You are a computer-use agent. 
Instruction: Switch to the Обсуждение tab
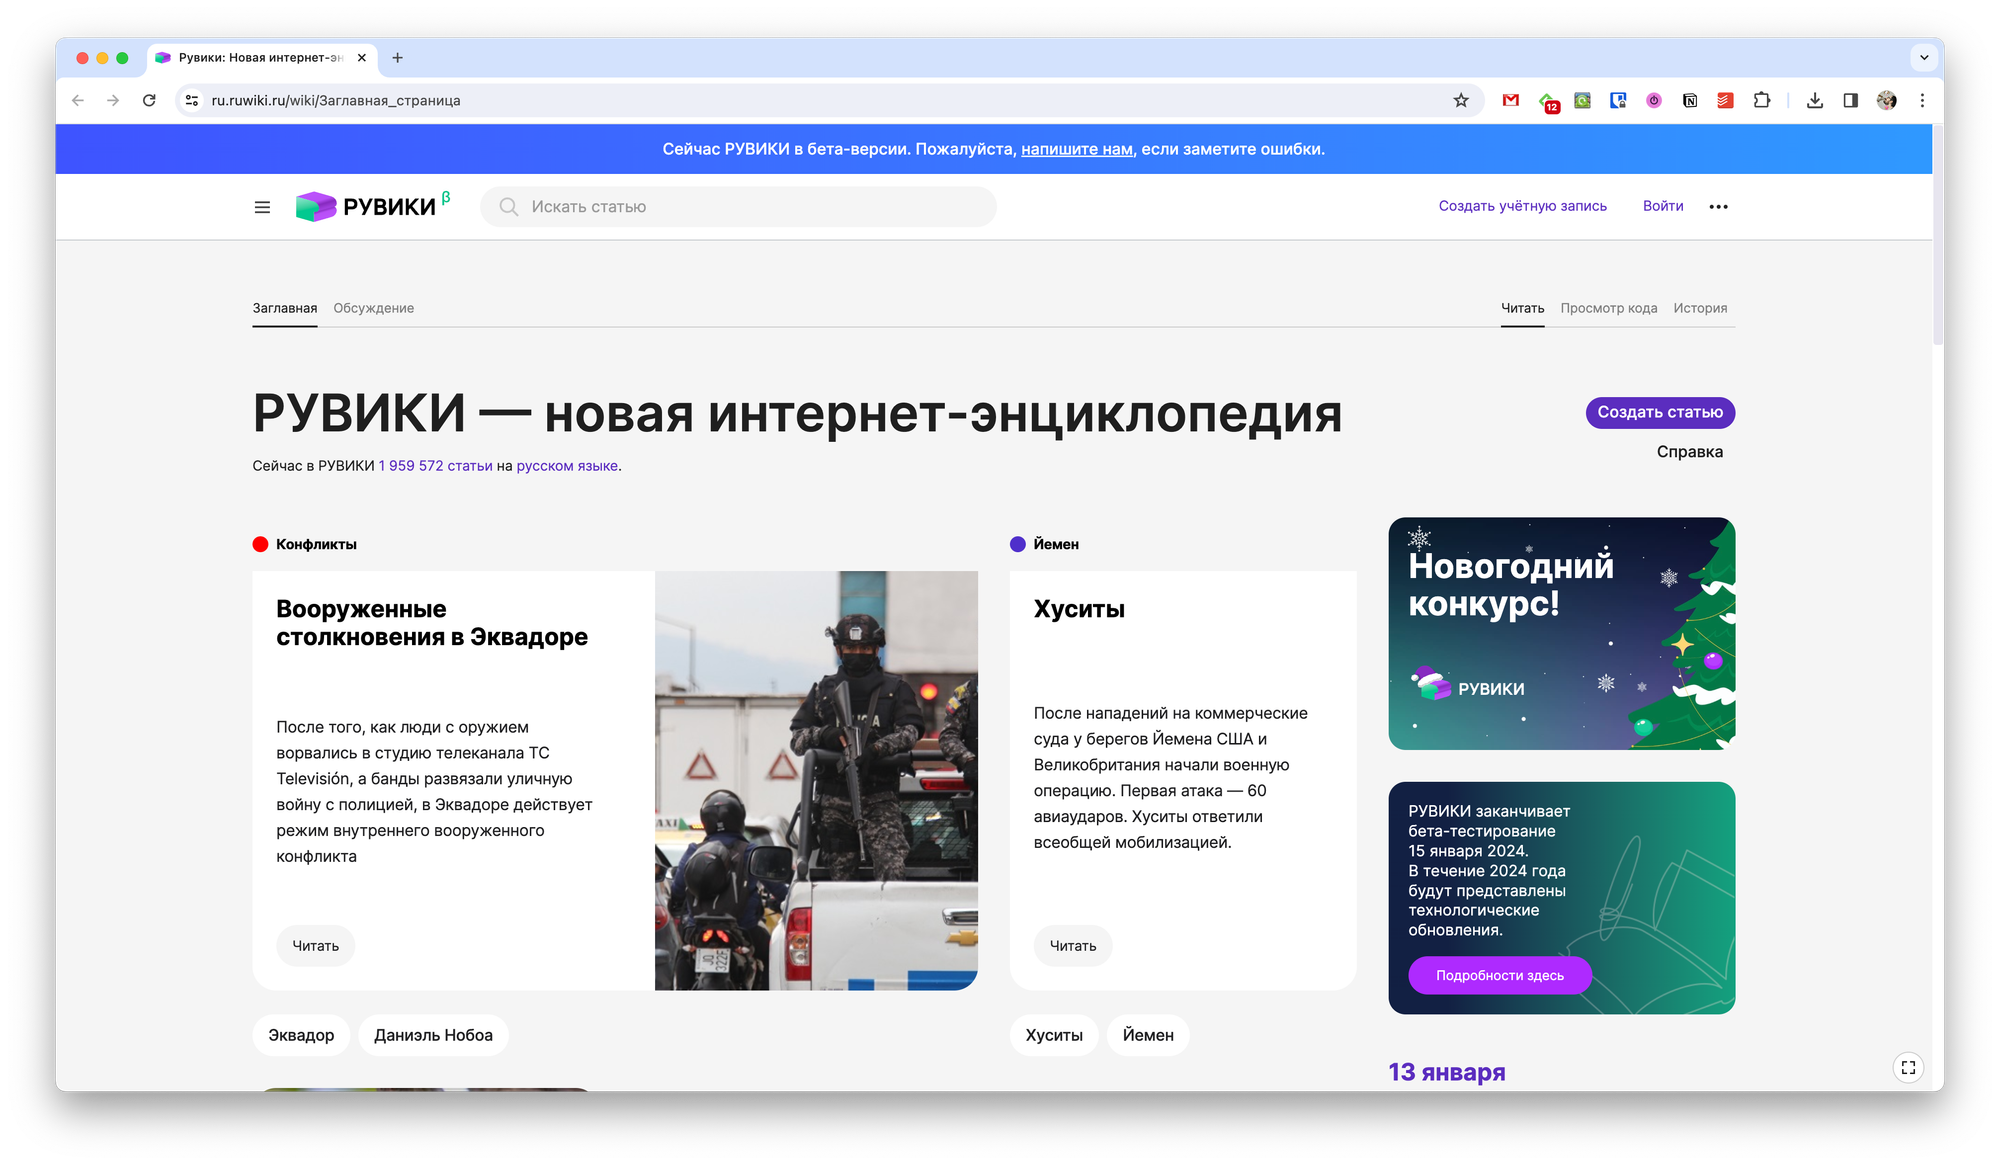tap(373, 308)
